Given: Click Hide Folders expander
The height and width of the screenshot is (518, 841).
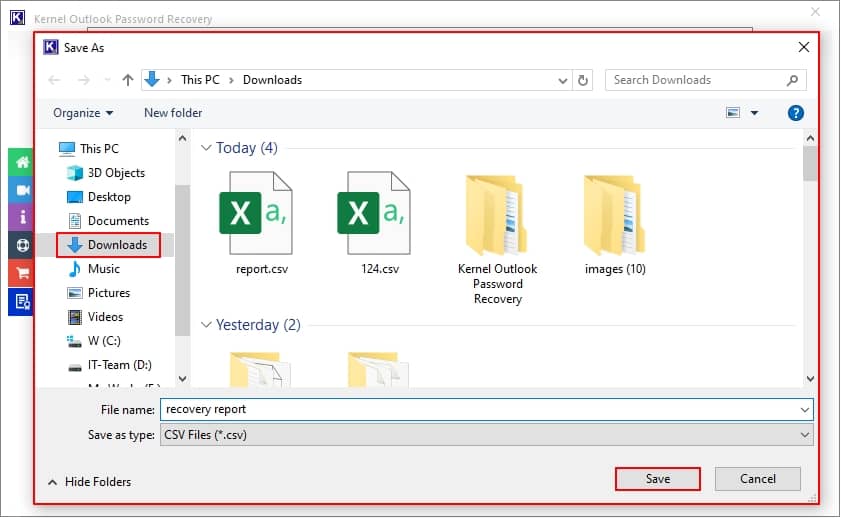Looking at the screenshot, I should (x=90, y=482).
